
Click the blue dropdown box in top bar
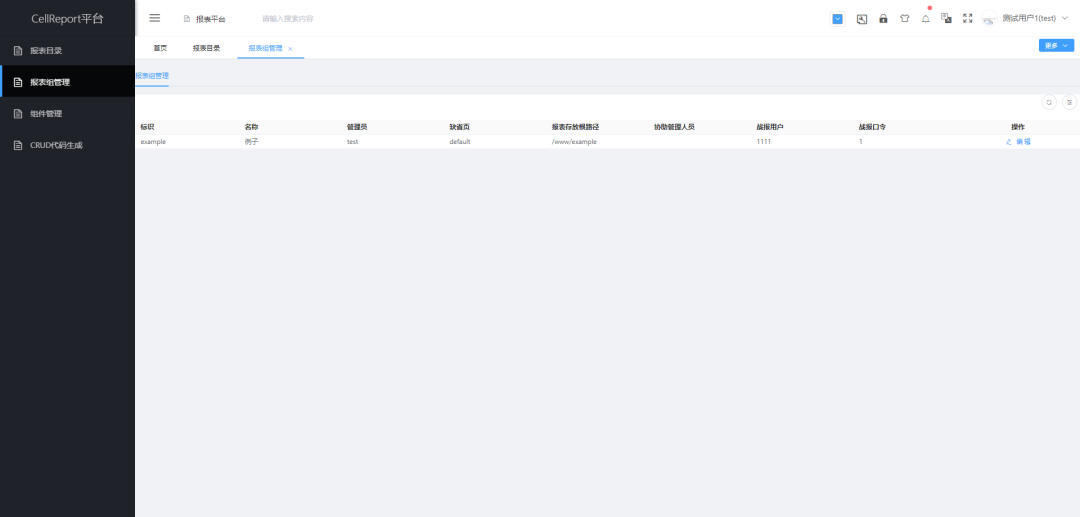point(838,19)
